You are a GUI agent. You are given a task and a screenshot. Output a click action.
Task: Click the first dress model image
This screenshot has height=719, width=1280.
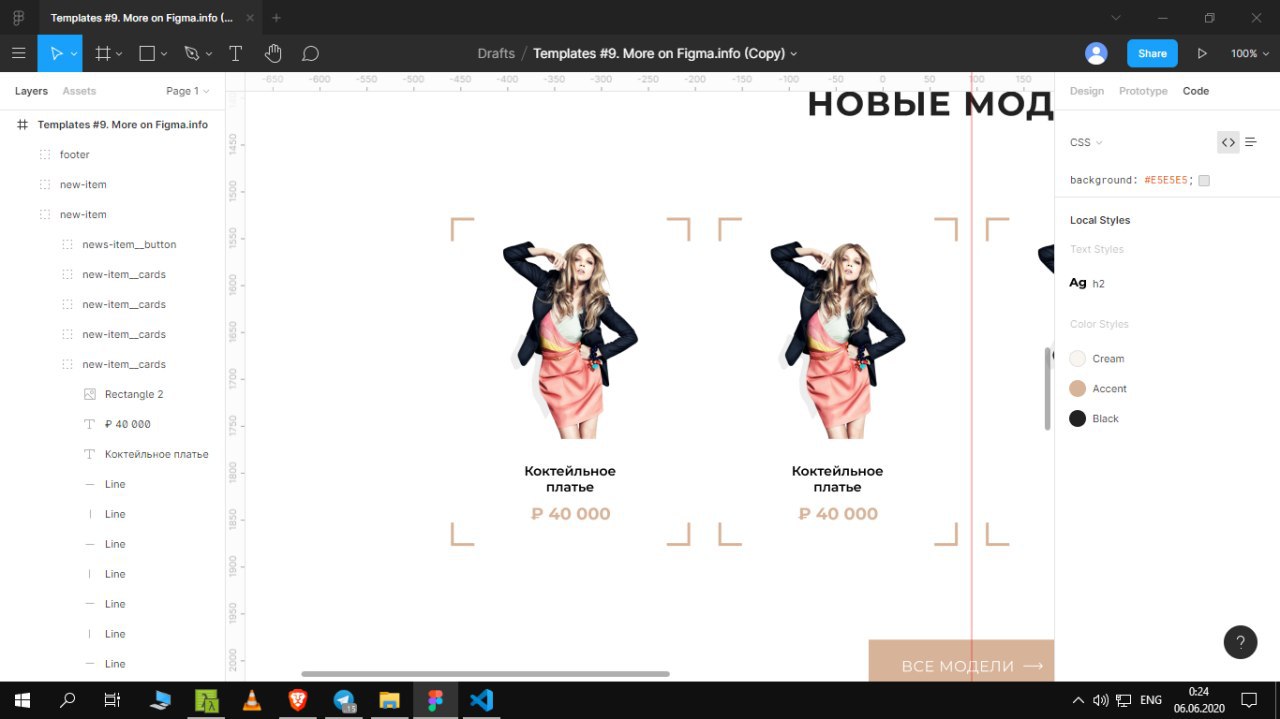570,340
